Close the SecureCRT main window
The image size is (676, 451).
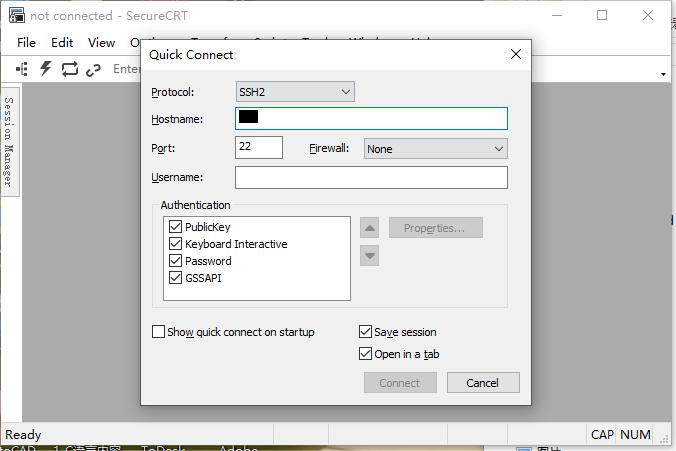tap(648, 16)
